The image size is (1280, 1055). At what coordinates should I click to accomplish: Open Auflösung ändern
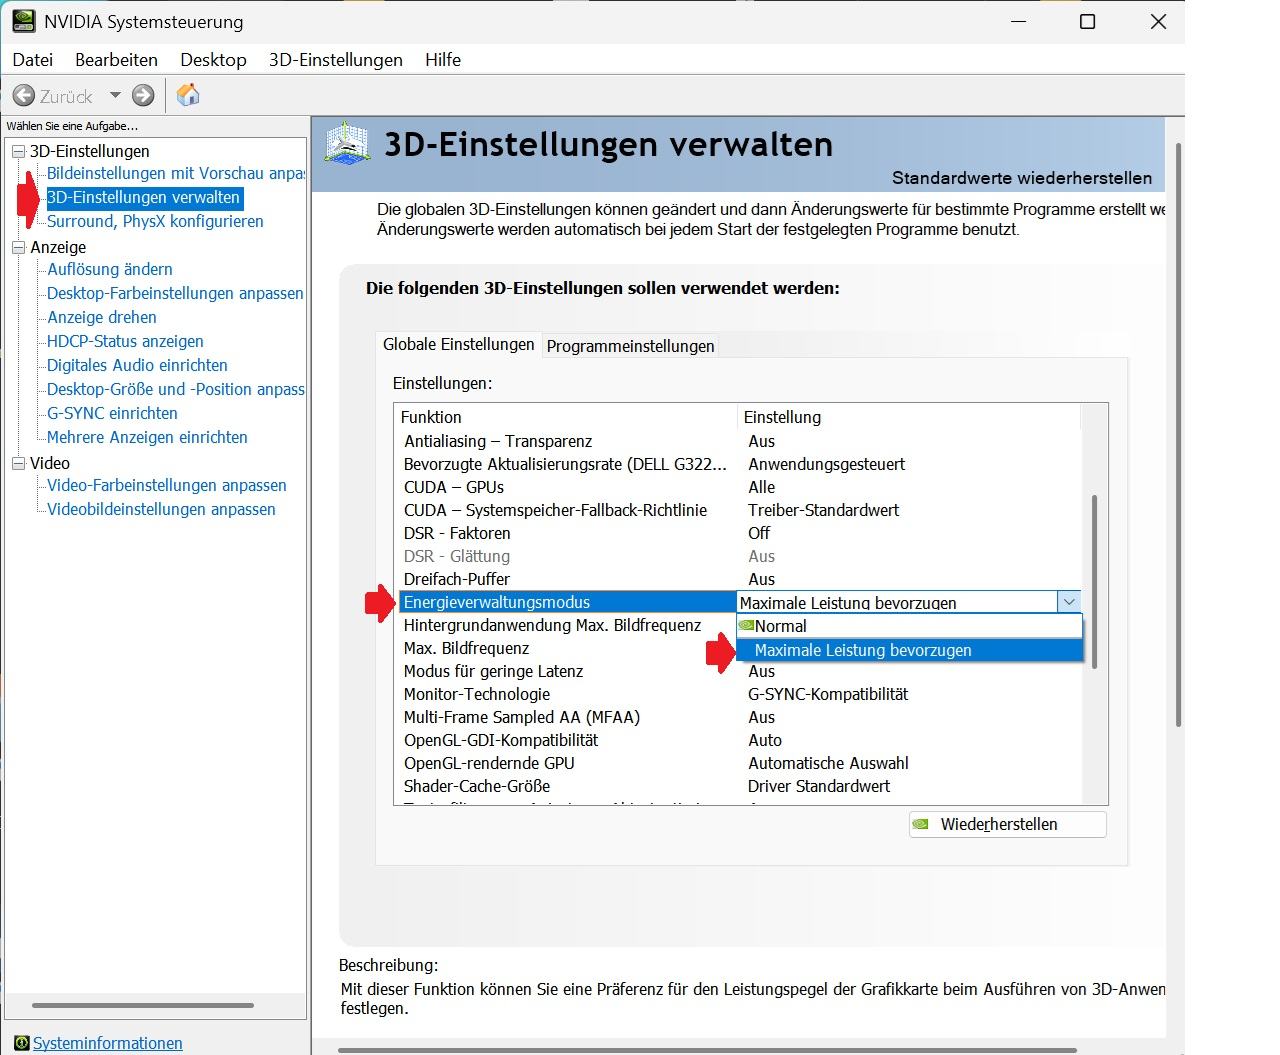tap(110, 269)
